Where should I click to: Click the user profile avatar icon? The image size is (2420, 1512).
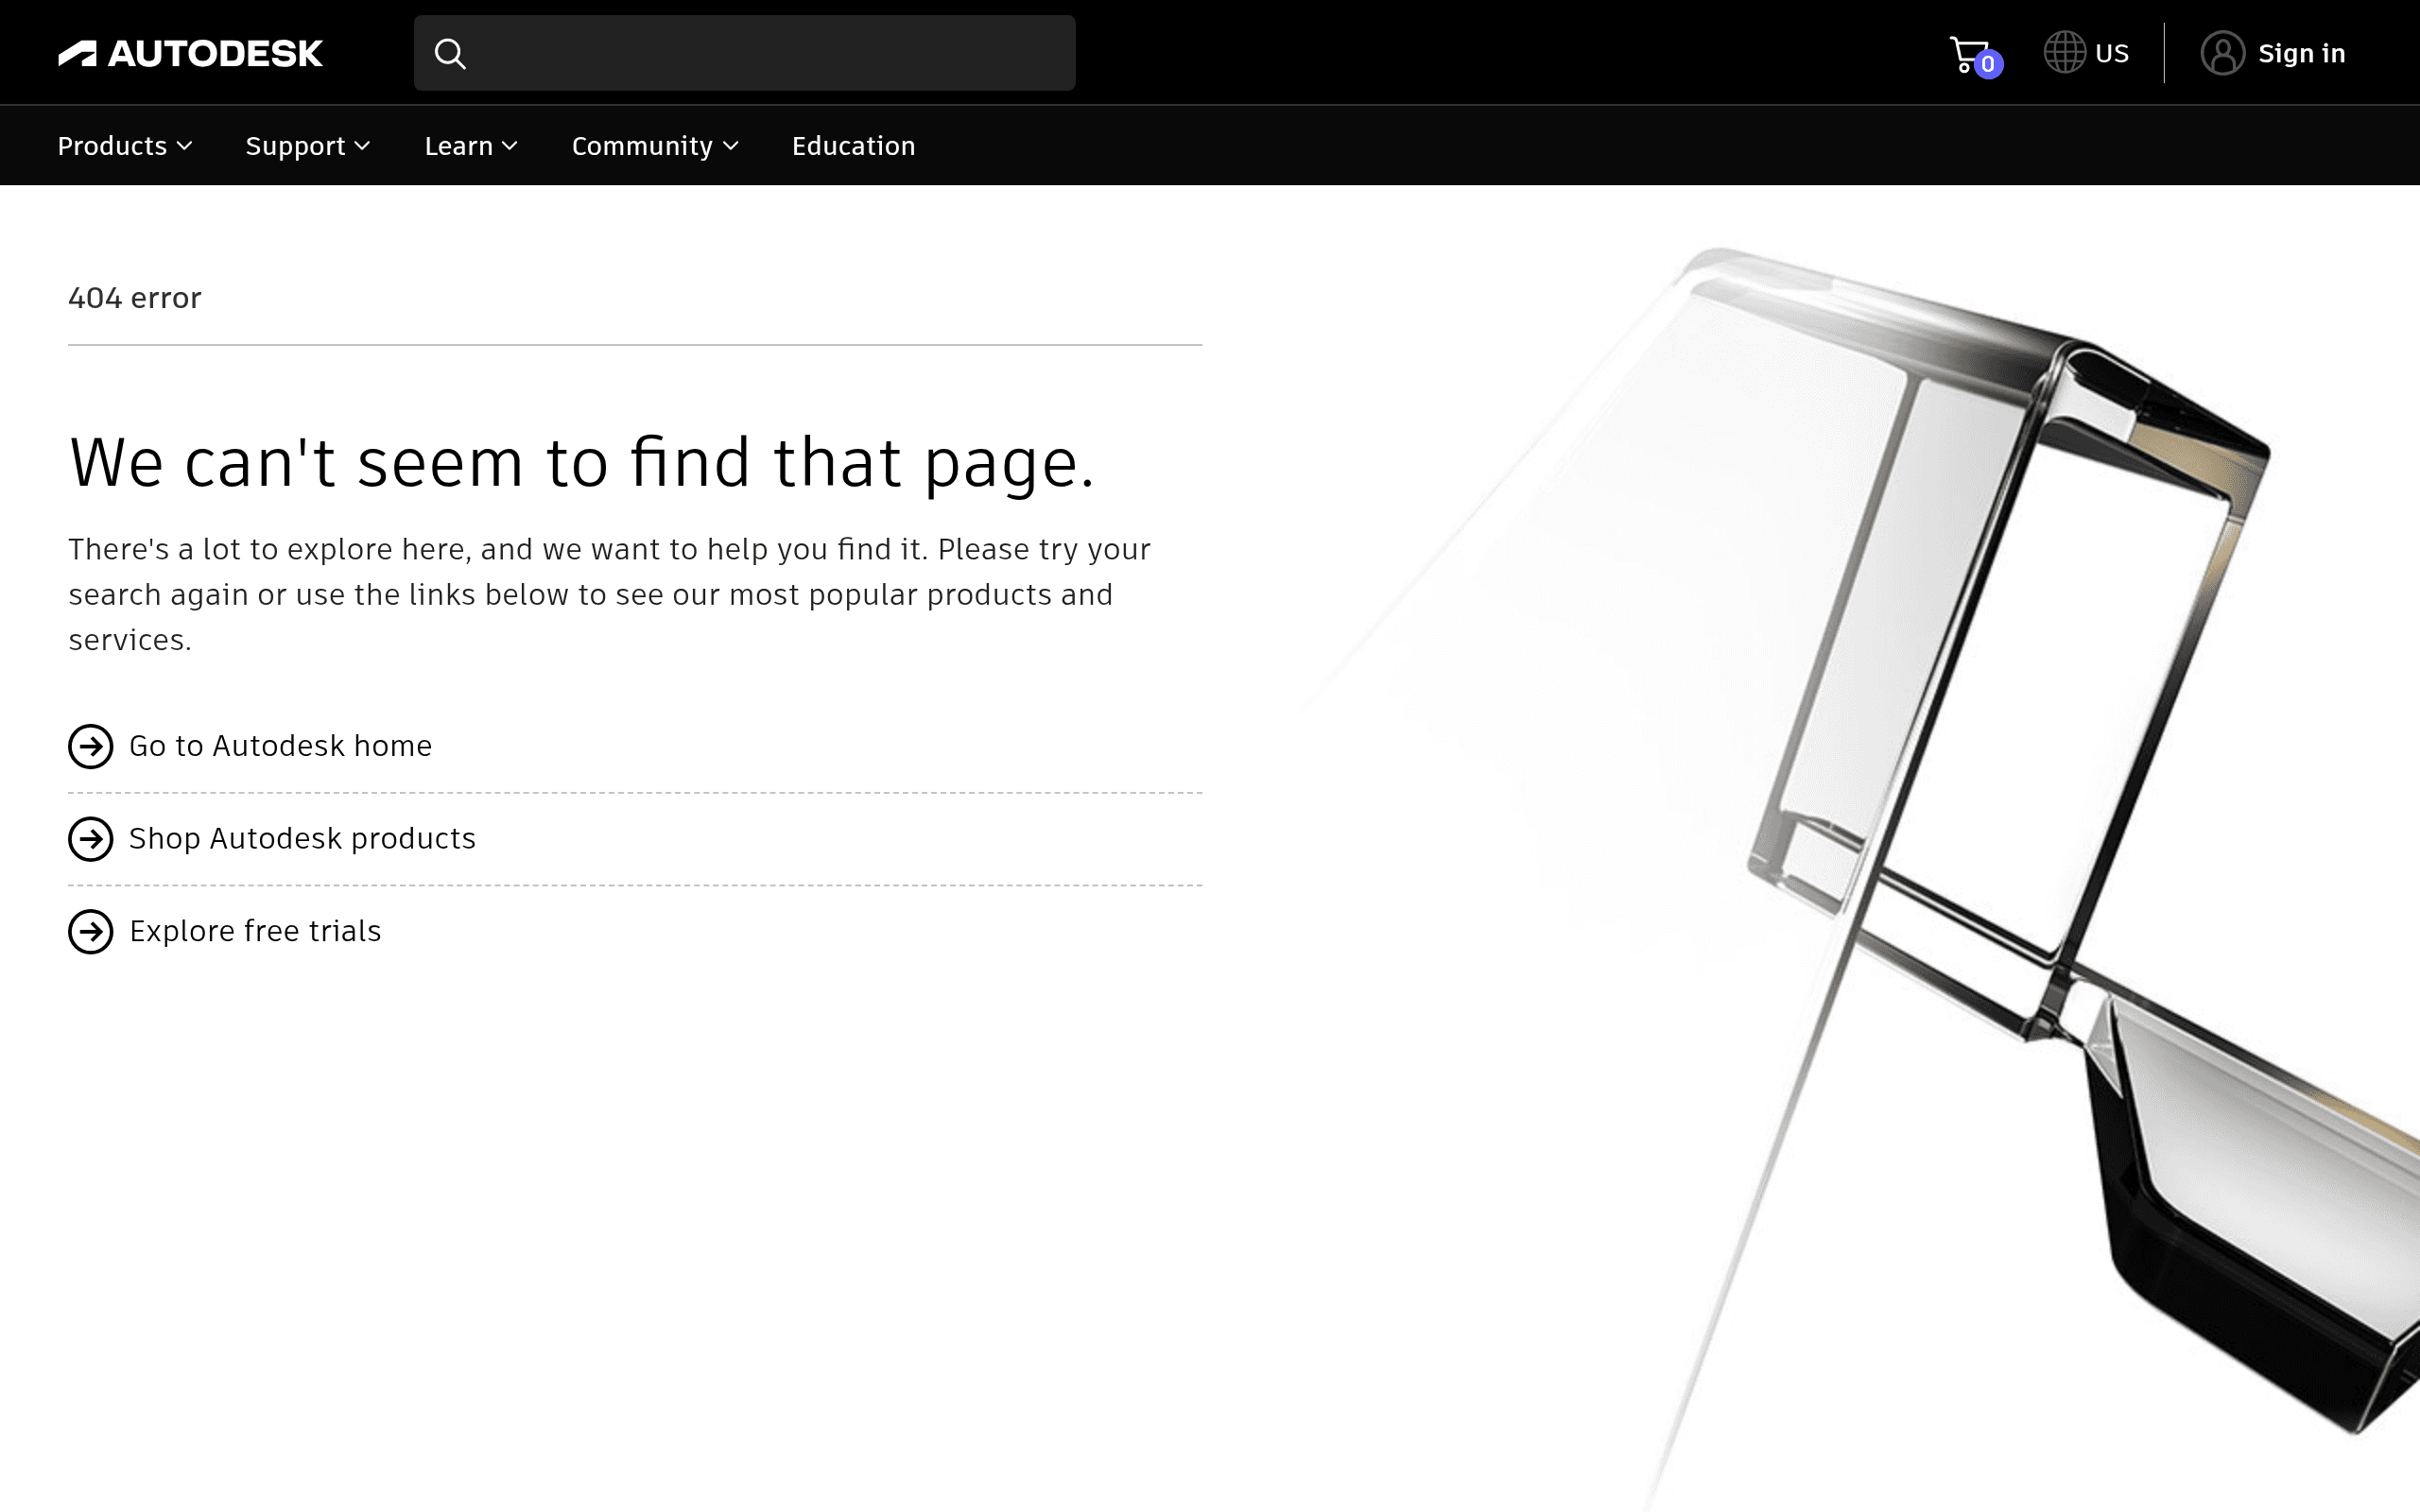coord(2222,53)
